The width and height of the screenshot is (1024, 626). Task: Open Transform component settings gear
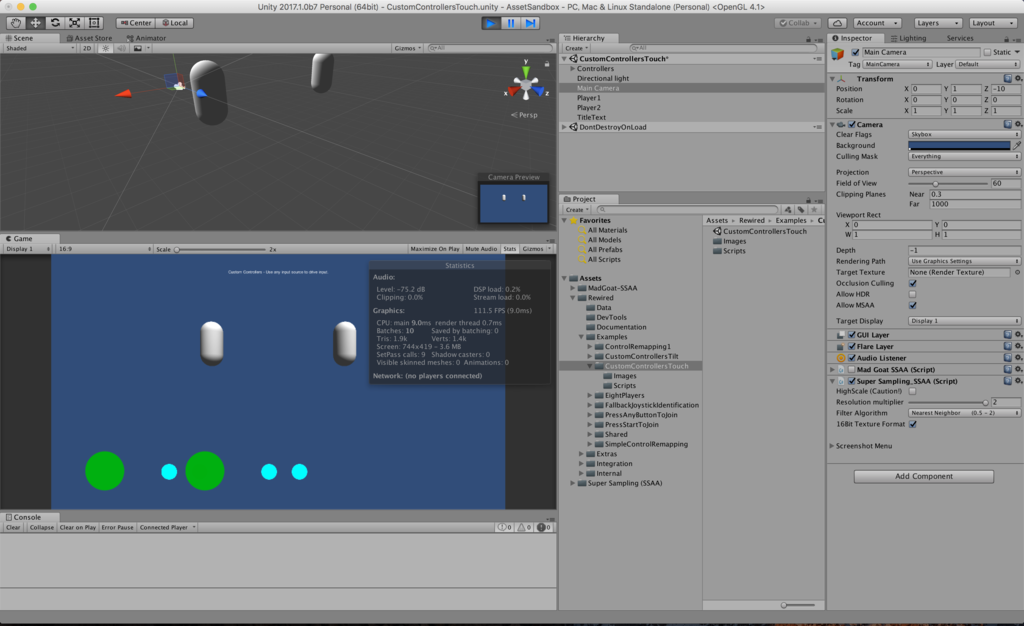pos(1017,78)
